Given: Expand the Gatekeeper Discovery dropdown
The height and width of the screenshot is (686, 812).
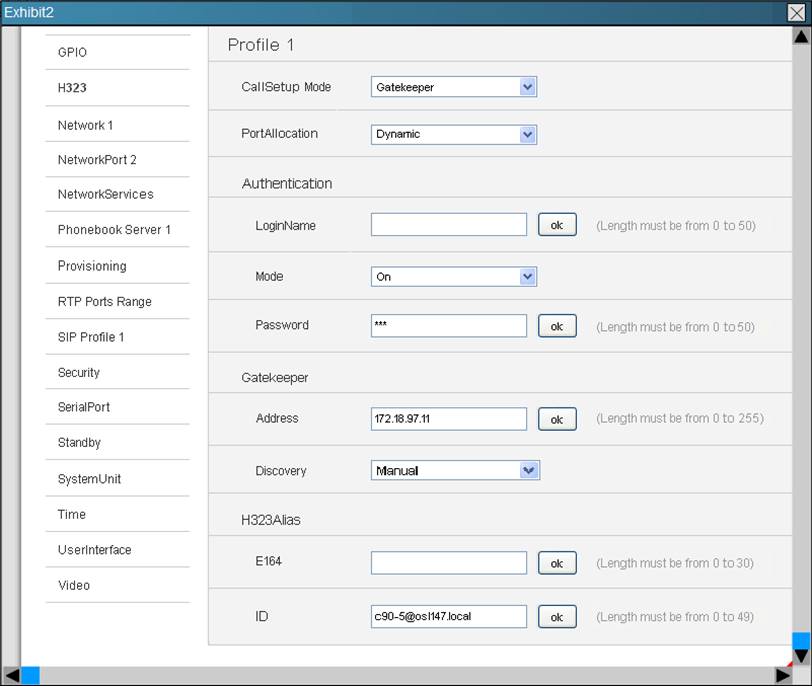Looking at the screenshot, I should [x=529, y=470].
